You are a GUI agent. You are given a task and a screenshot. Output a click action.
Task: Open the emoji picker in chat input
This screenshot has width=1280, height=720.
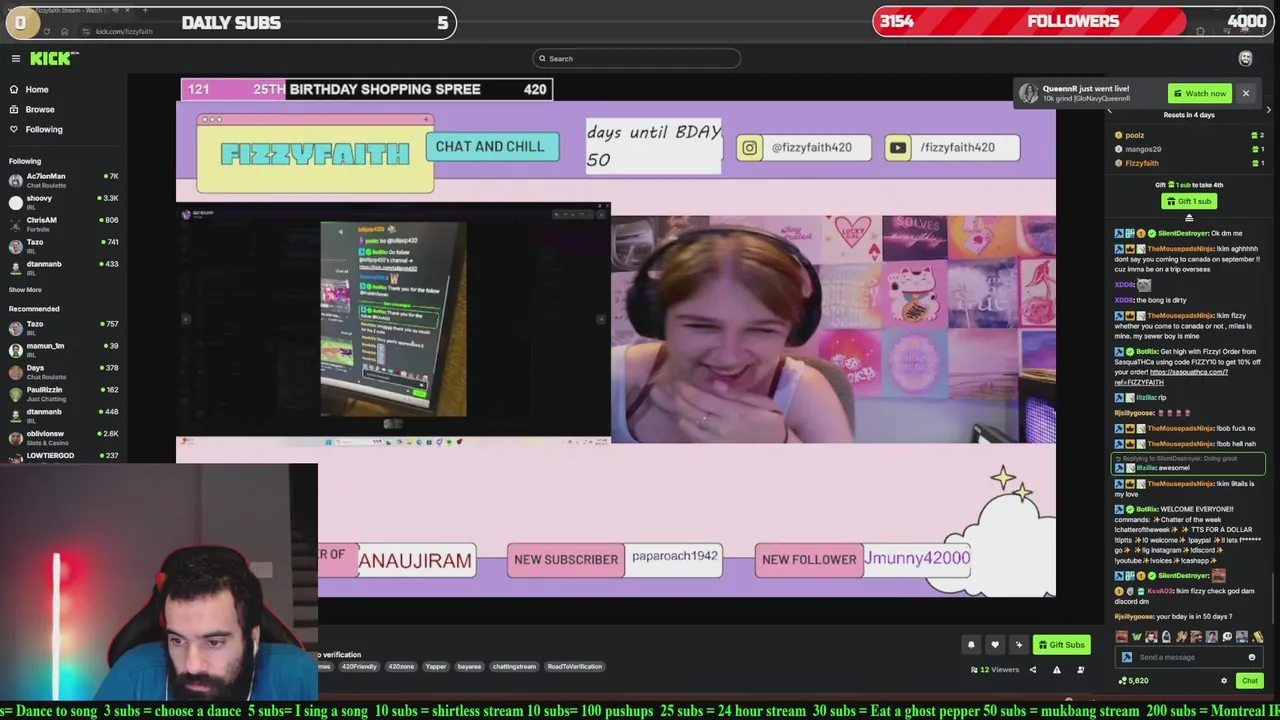click(x=1251, y=657)
